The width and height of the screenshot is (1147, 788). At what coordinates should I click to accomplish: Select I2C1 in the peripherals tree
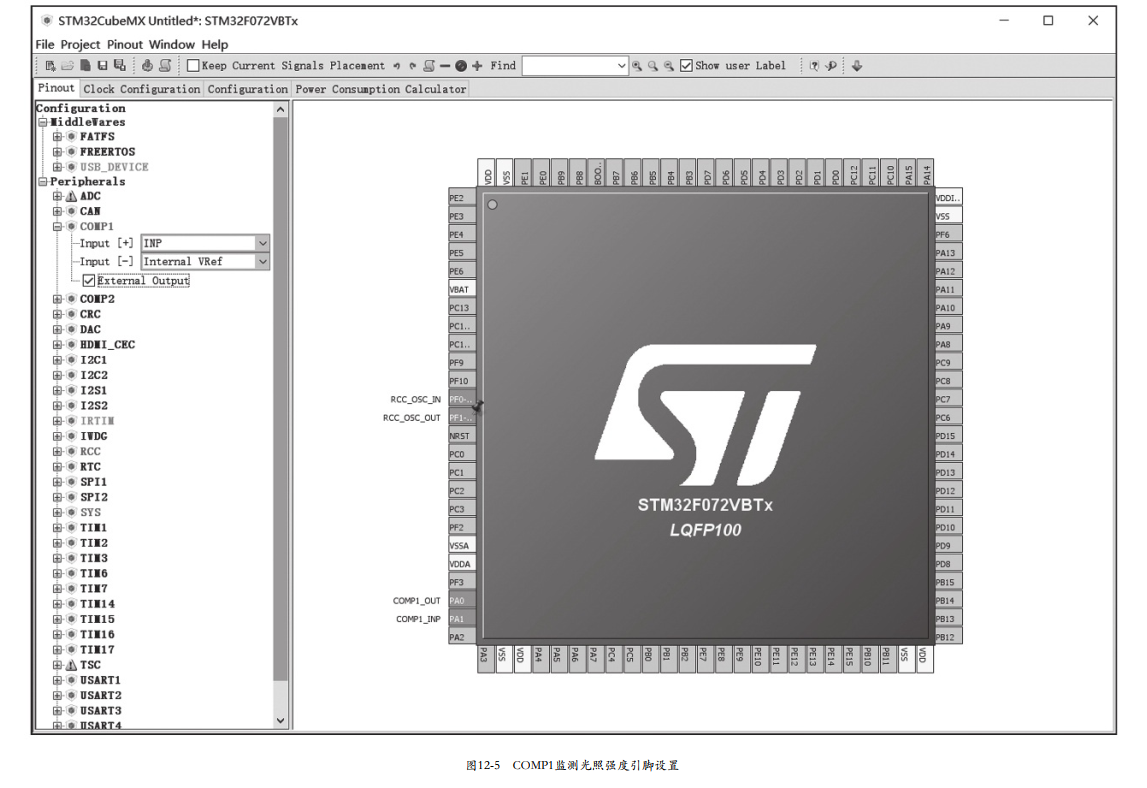tap(93, 360)
